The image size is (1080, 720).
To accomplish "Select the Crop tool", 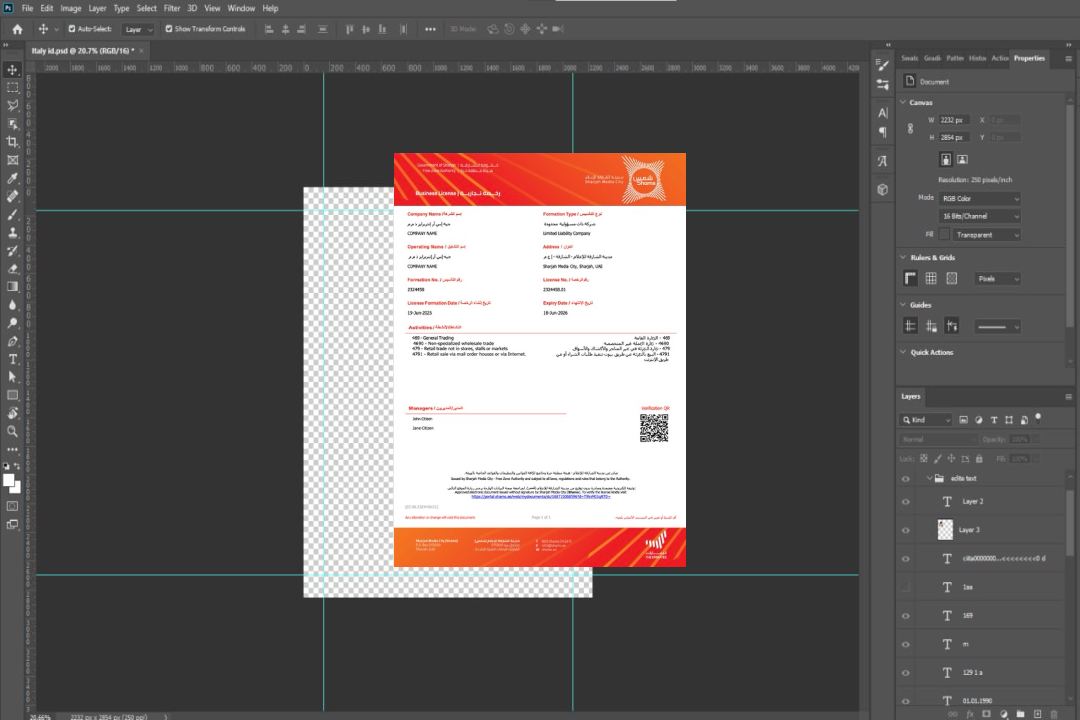I will 13,142.
